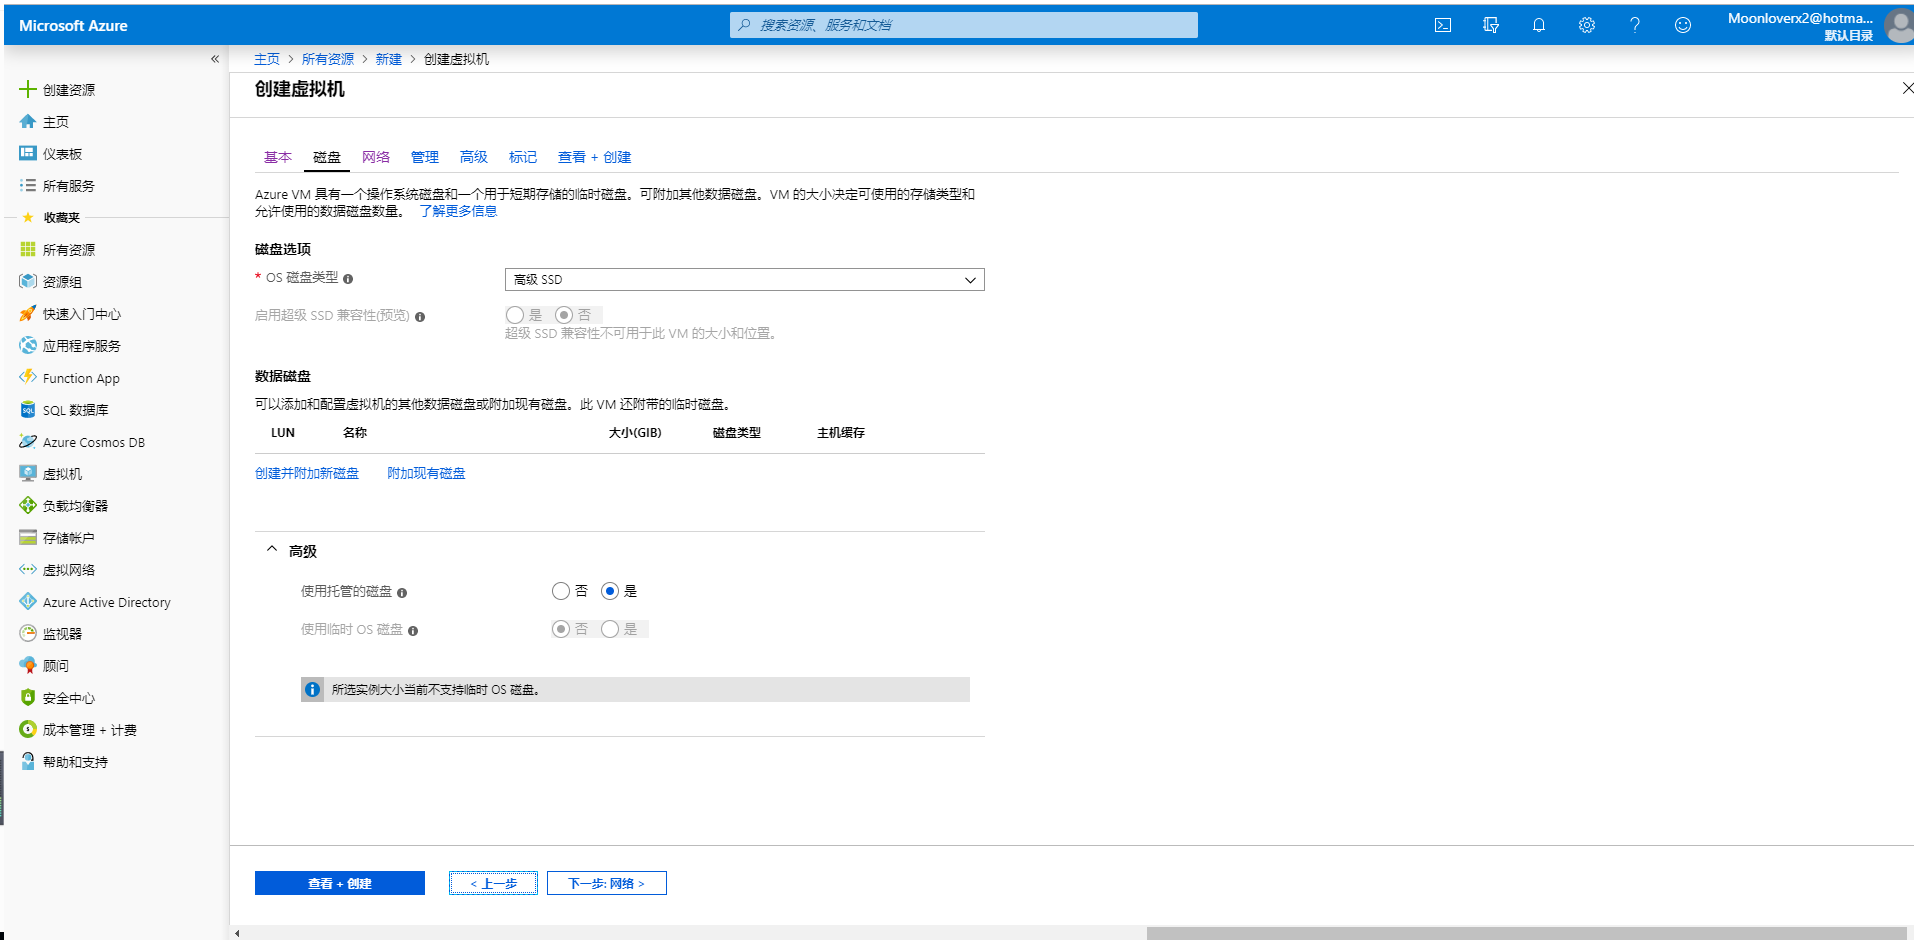Click the Azure Active Directory icon
This screenshot has height=940, width=1914.
point(28,601)
